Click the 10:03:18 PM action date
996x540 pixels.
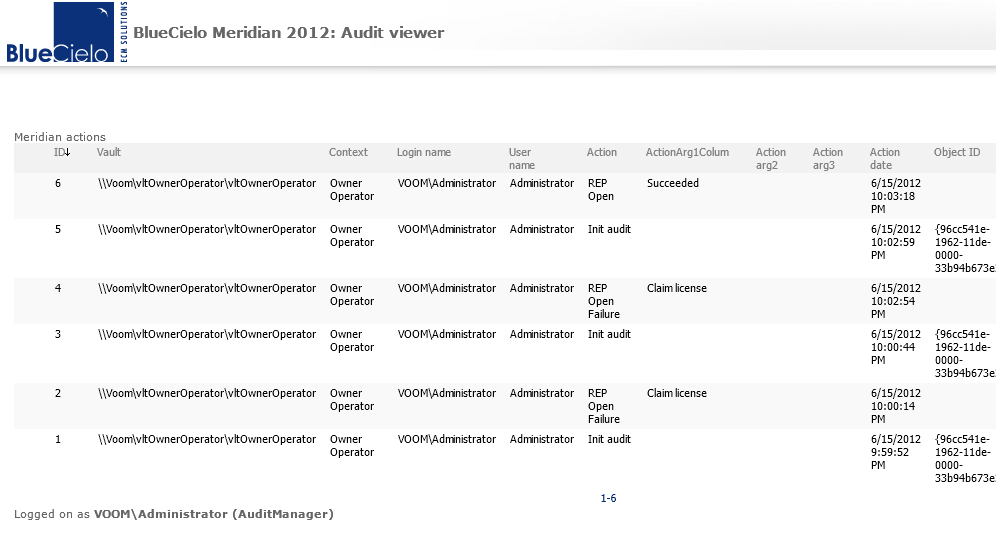click(896, 196)
